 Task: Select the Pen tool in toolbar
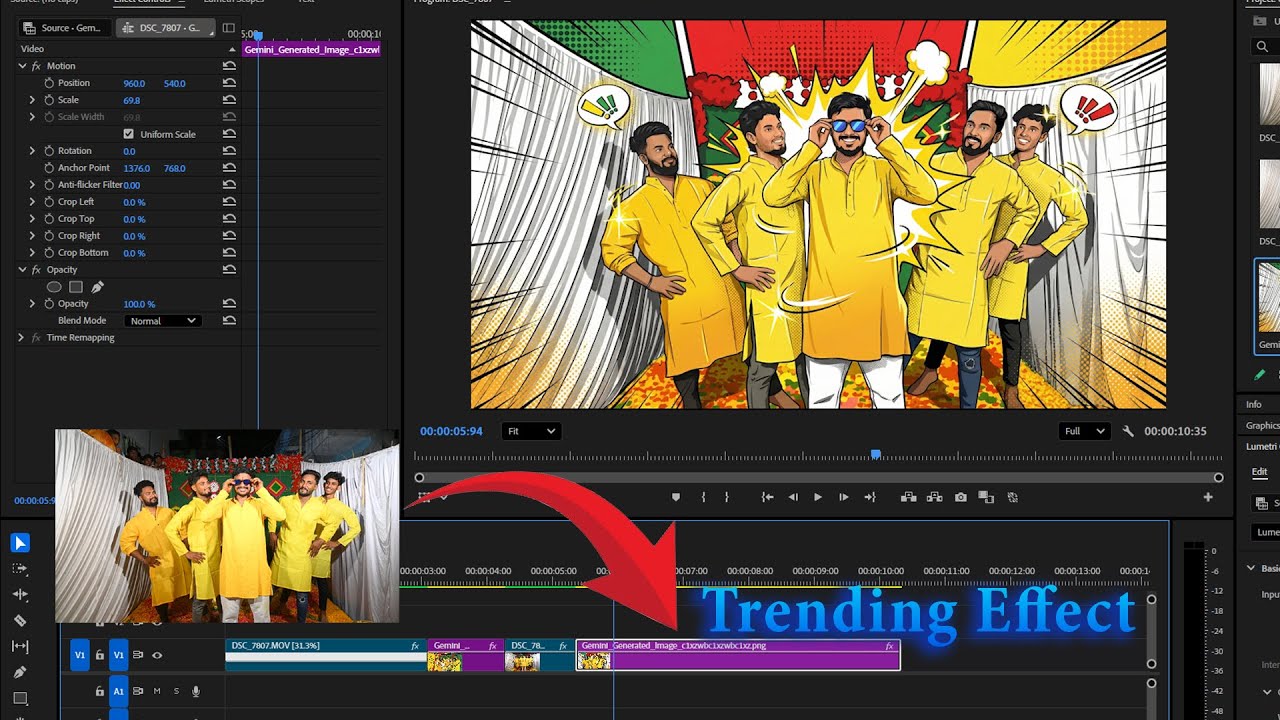click(x=20, y=672)
